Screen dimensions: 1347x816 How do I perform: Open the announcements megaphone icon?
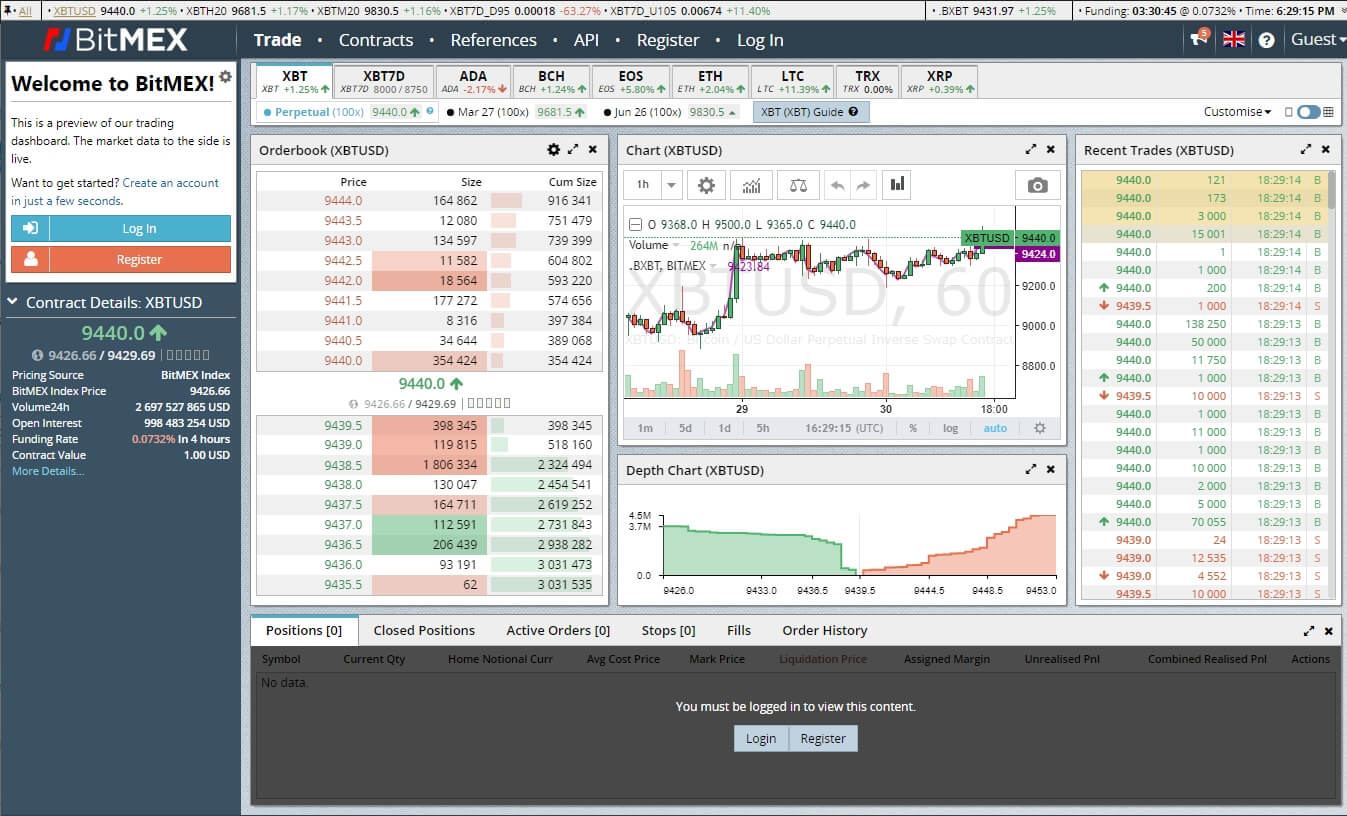click(1198, 39)
